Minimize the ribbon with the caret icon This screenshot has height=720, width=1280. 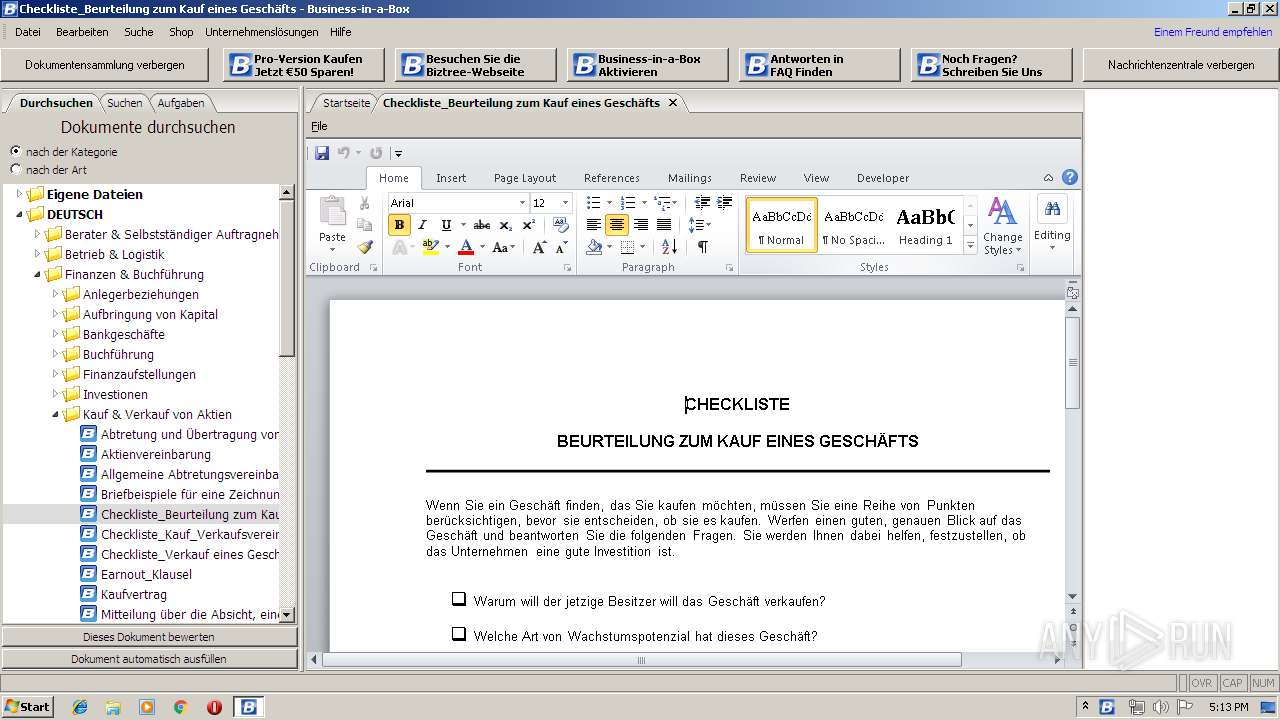tap(1049, 177)
